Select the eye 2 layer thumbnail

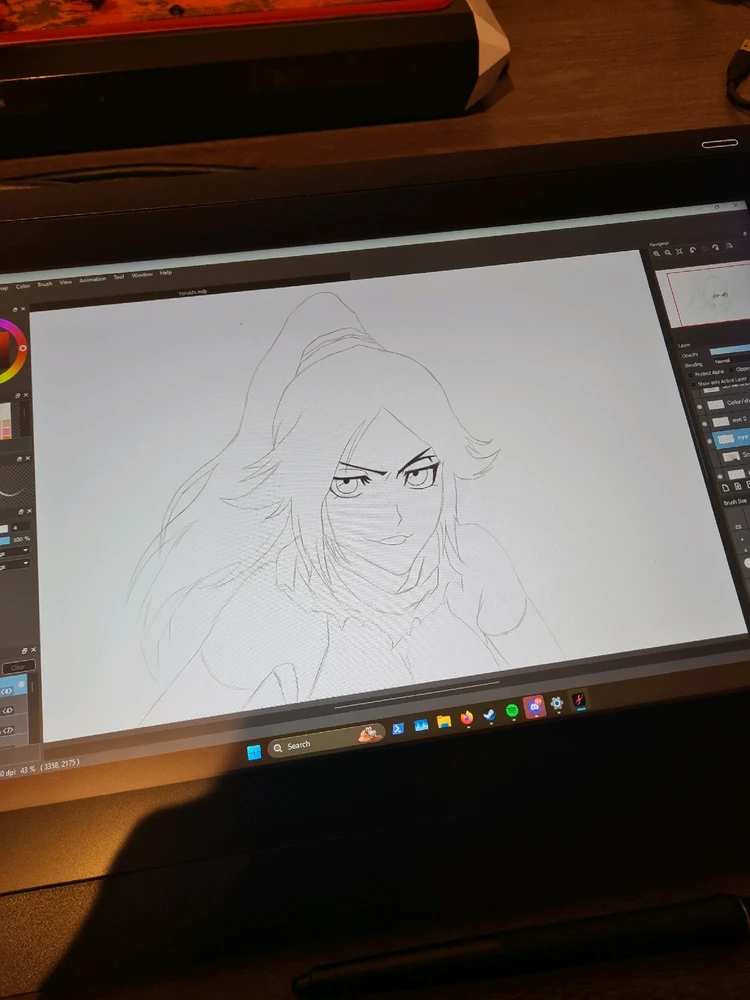click(x=721, y=422)
